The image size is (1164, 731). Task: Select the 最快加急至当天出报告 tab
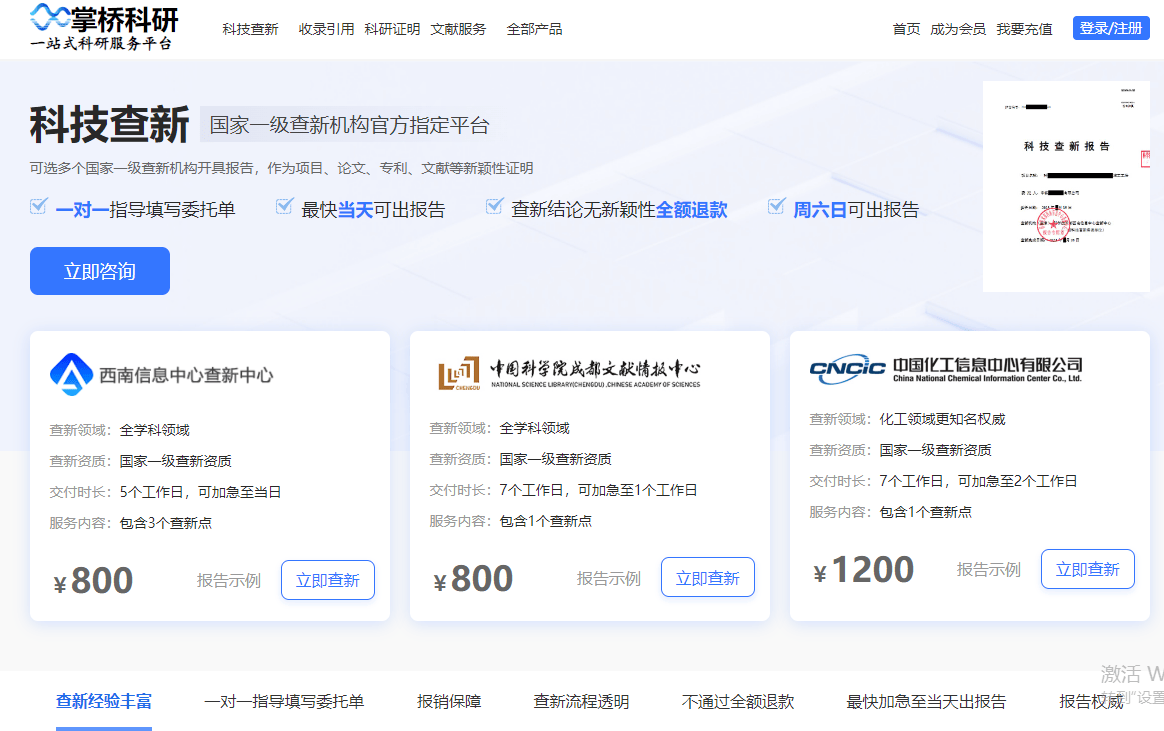(x=926, y=701)
